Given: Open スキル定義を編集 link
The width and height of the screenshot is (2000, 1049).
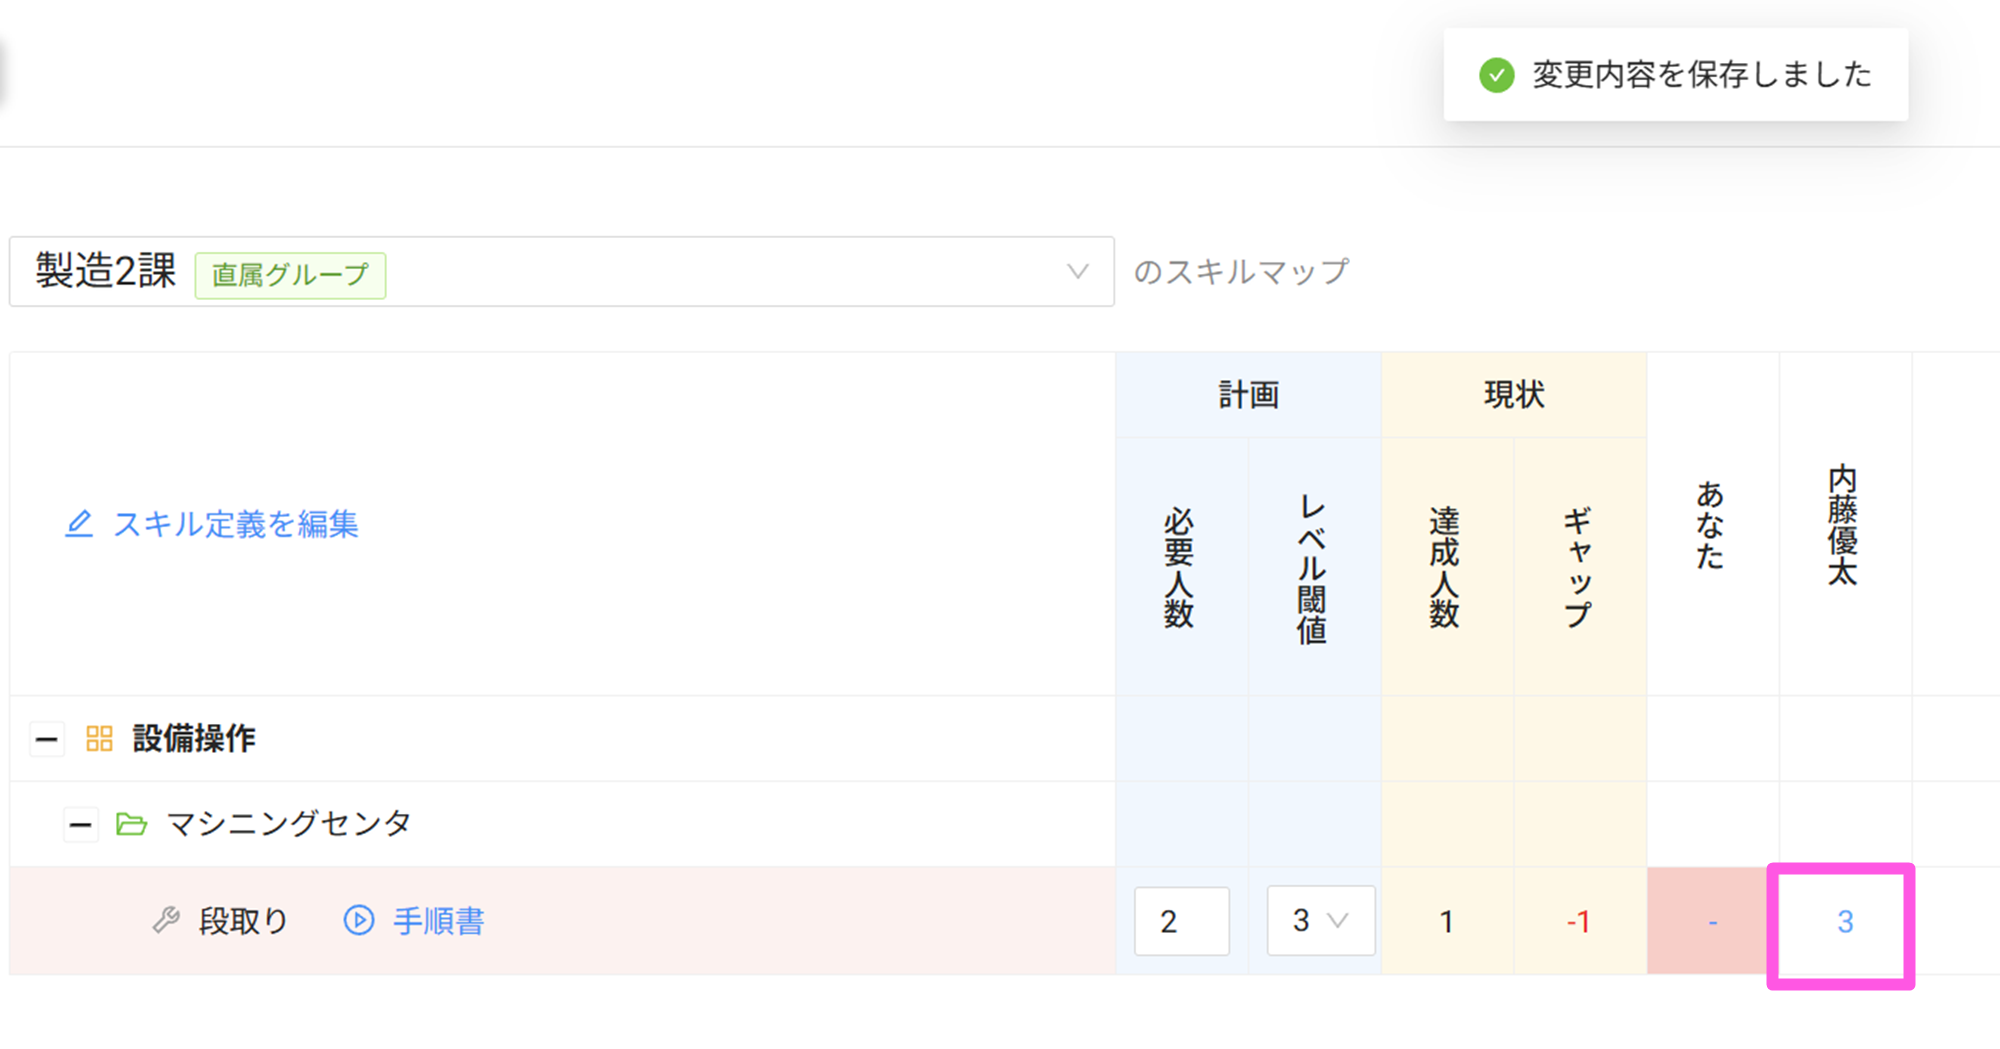Looking at the screenshot, I should point(235,524).
